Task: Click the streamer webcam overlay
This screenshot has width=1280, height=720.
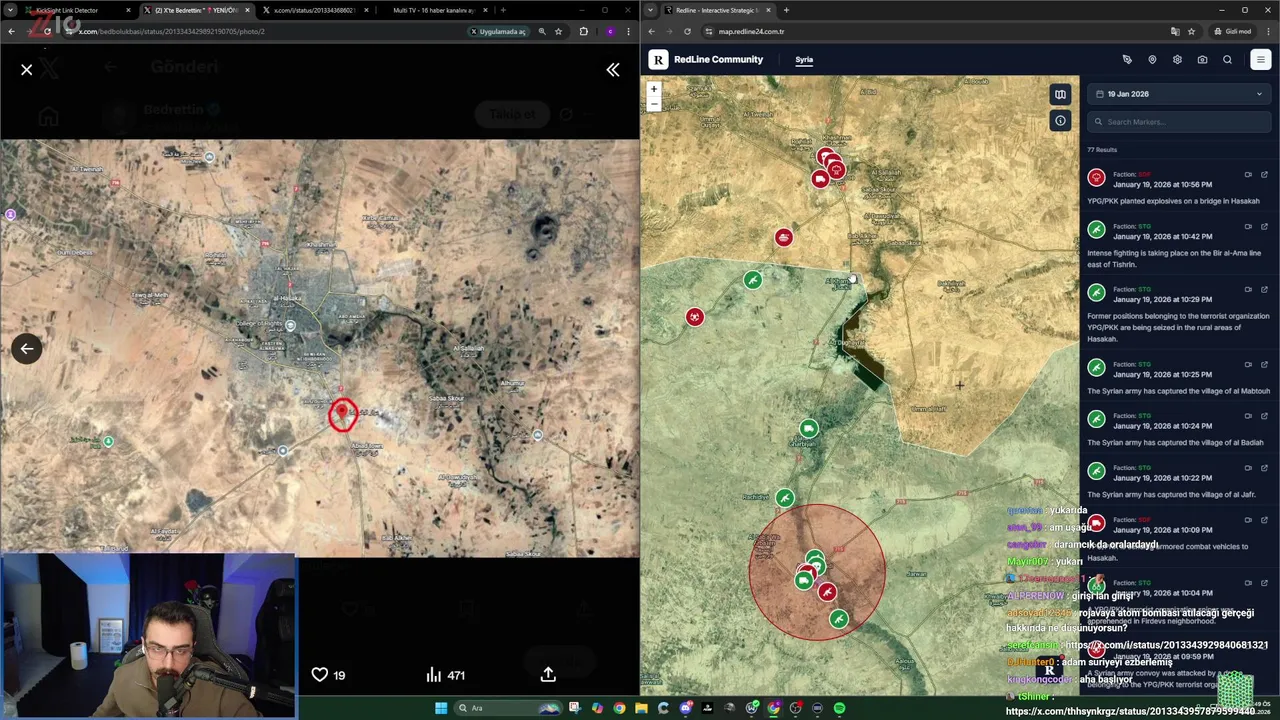Action: (148, 637)
